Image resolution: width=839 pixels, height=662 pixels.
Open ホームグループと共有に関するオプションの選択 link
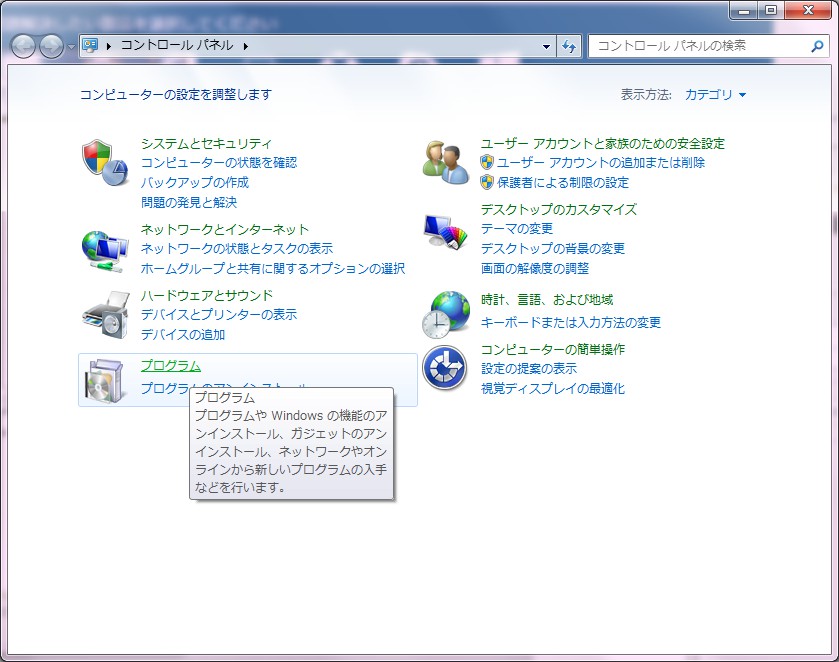(x=273, y=268)
